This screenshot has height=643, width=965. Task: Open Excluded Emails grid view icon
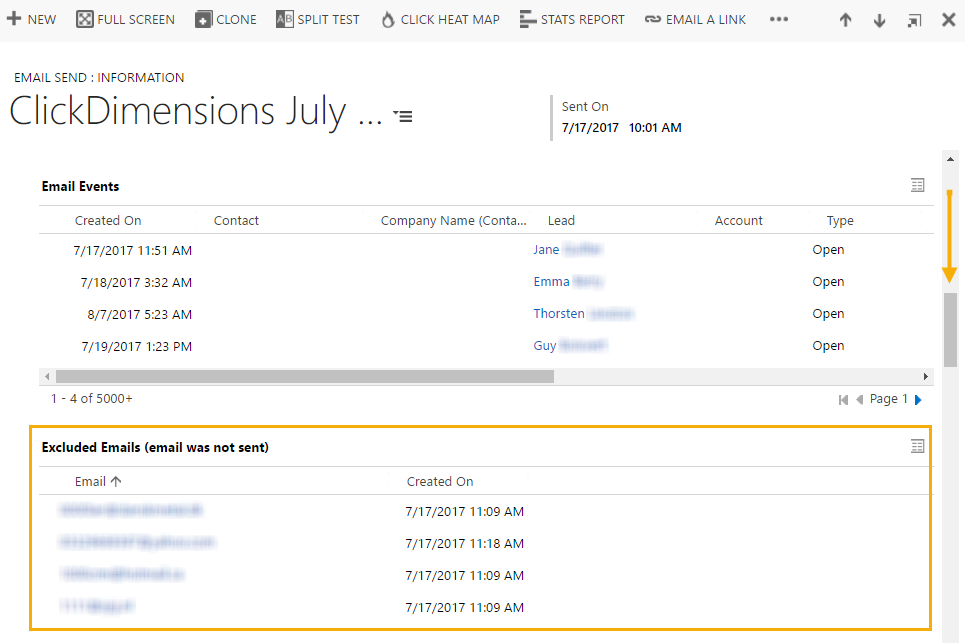[x=917, y=447]
